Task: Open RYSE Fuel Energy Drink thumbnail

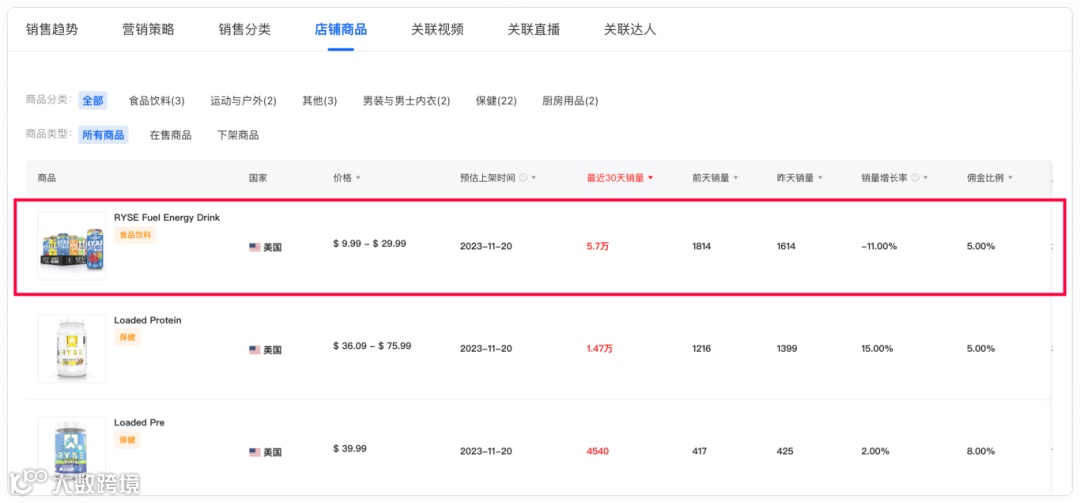Action: 72,246
